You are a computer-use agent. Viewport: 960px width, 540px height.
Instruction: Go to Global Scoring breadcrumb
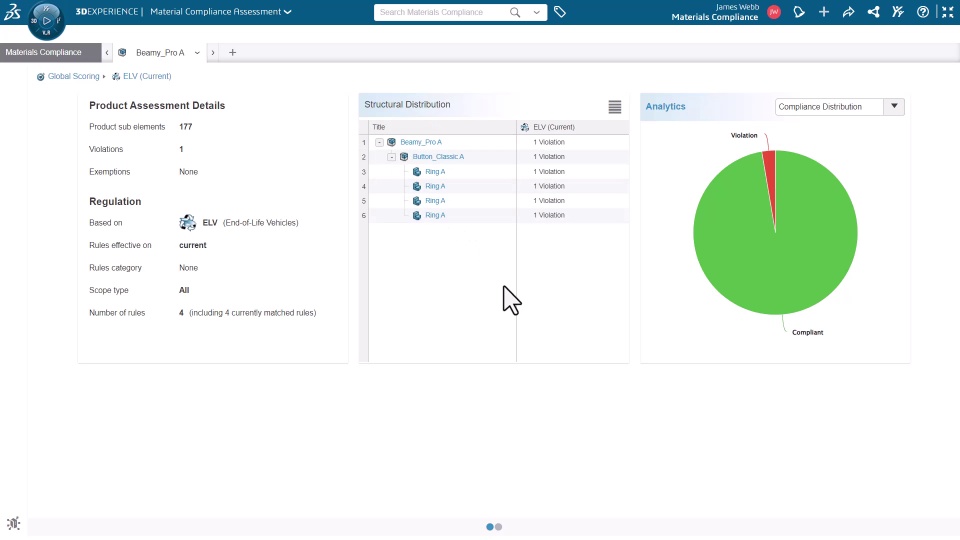point(73,77)
